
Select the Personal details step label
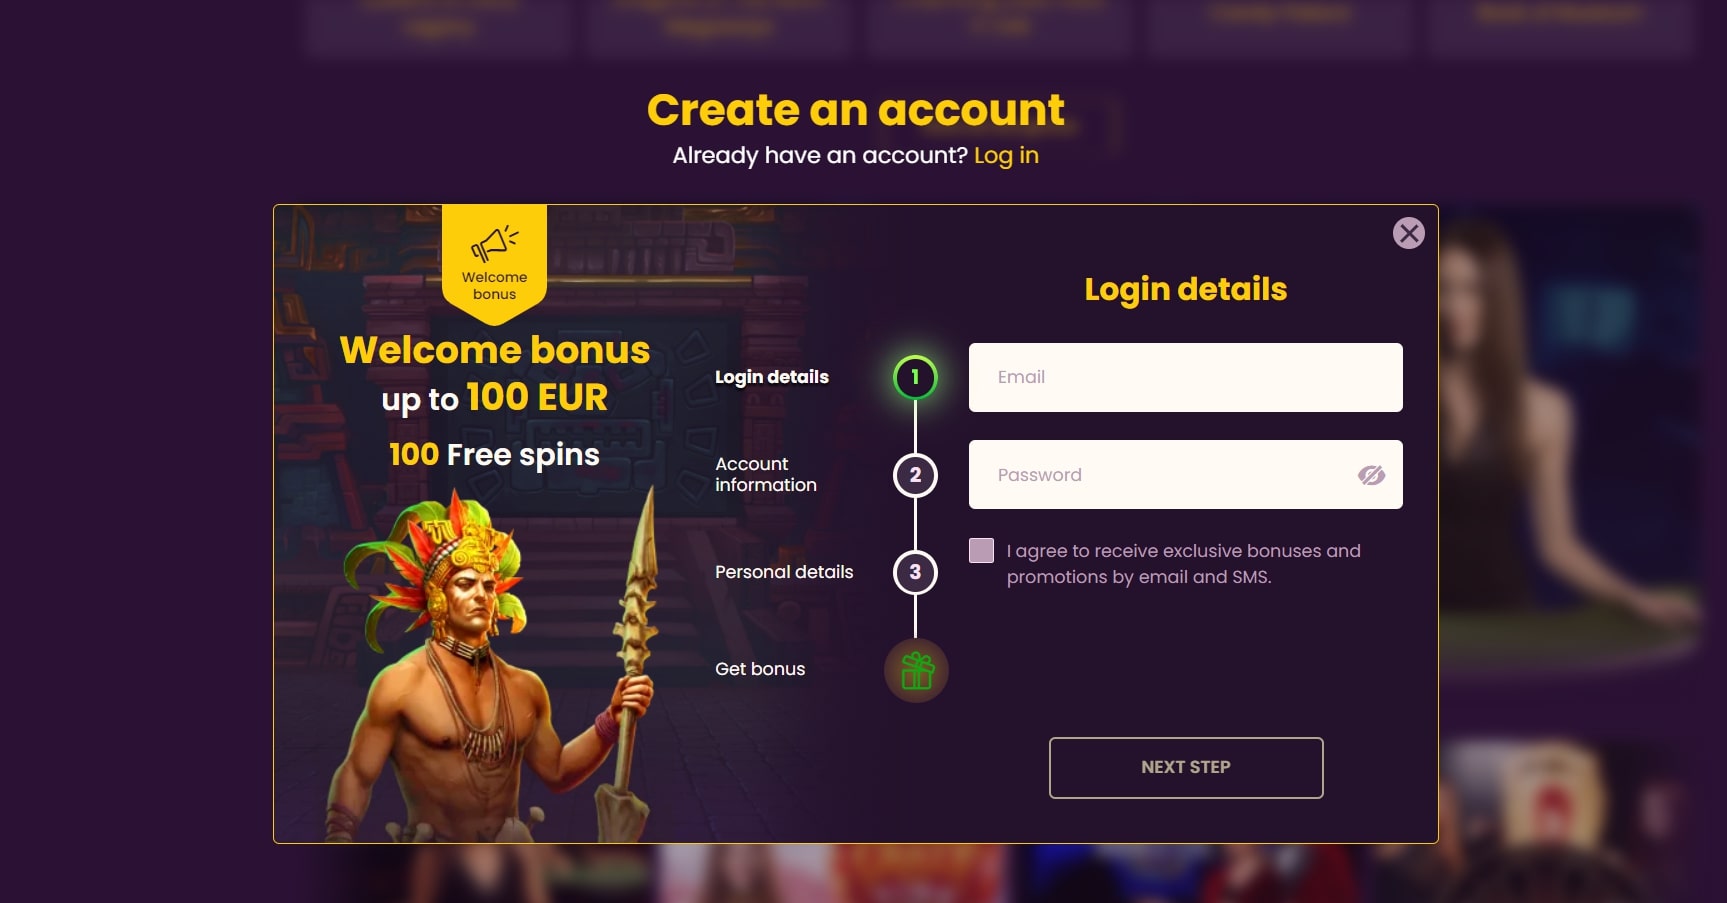pyautogui.click(x=784, y=572)
